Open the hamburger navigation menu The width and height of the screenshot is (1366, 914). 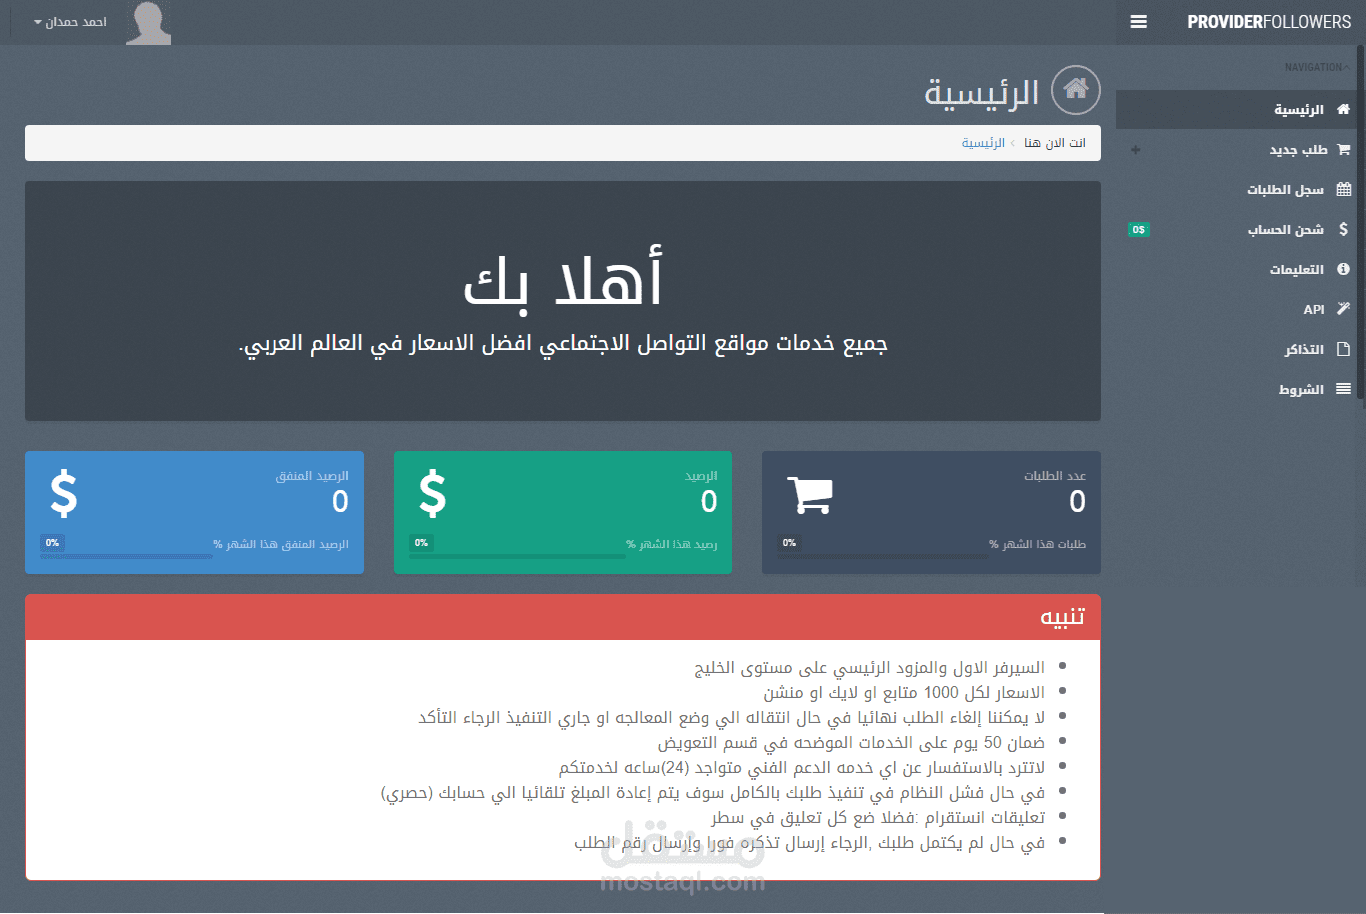pyautogui.click(x=1138, y=21)
